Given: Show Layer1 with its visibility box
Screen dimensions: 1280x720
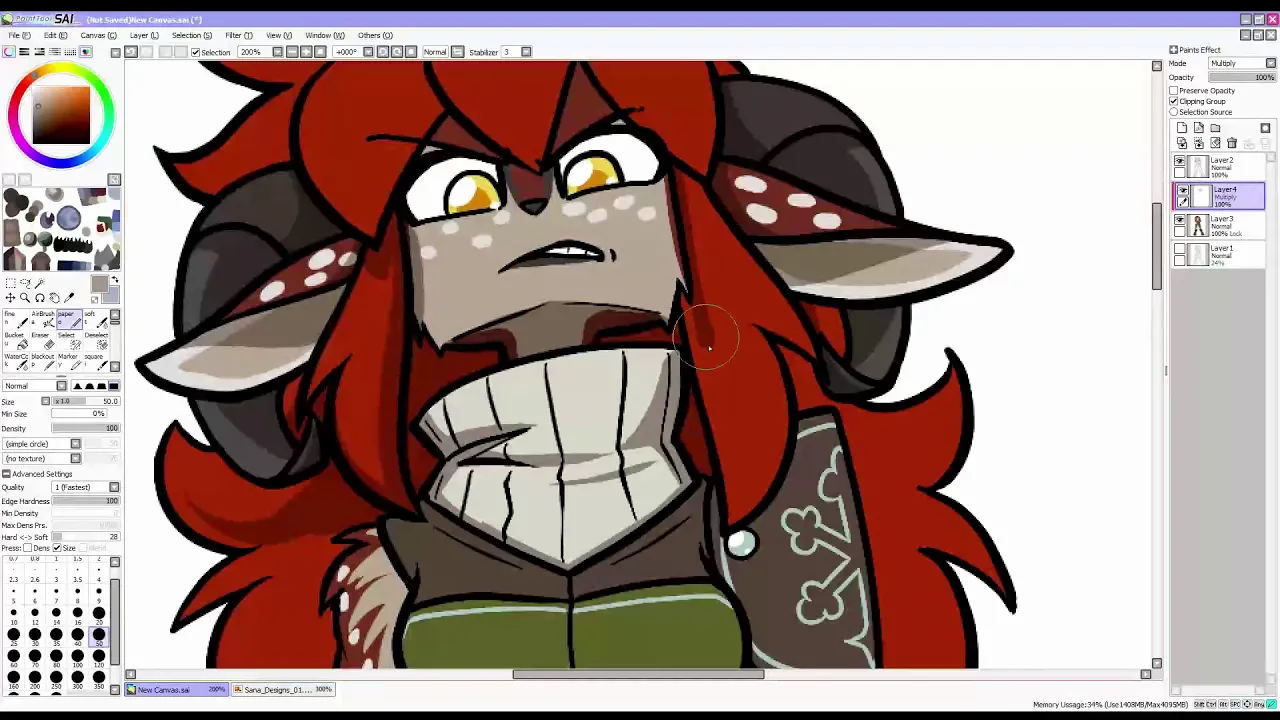Looking at the screenshot, I should click(x=1180, y=250).
